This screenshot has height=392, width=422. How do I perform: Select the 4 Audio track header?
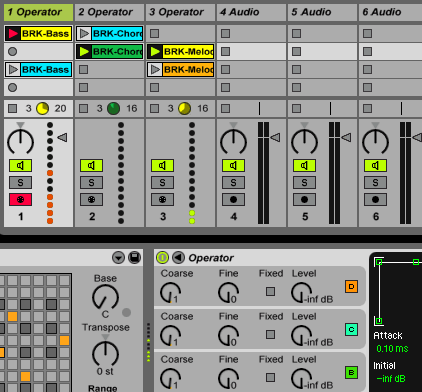pos(251,12)
